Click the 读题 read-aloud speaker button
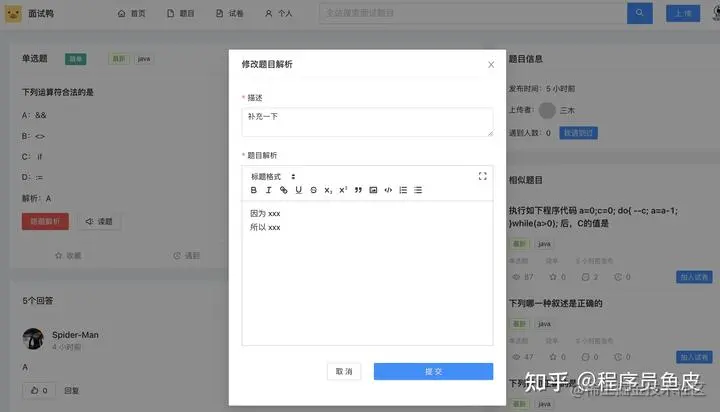Viewport: 720px width, 412px height. [x=99, y=221]
